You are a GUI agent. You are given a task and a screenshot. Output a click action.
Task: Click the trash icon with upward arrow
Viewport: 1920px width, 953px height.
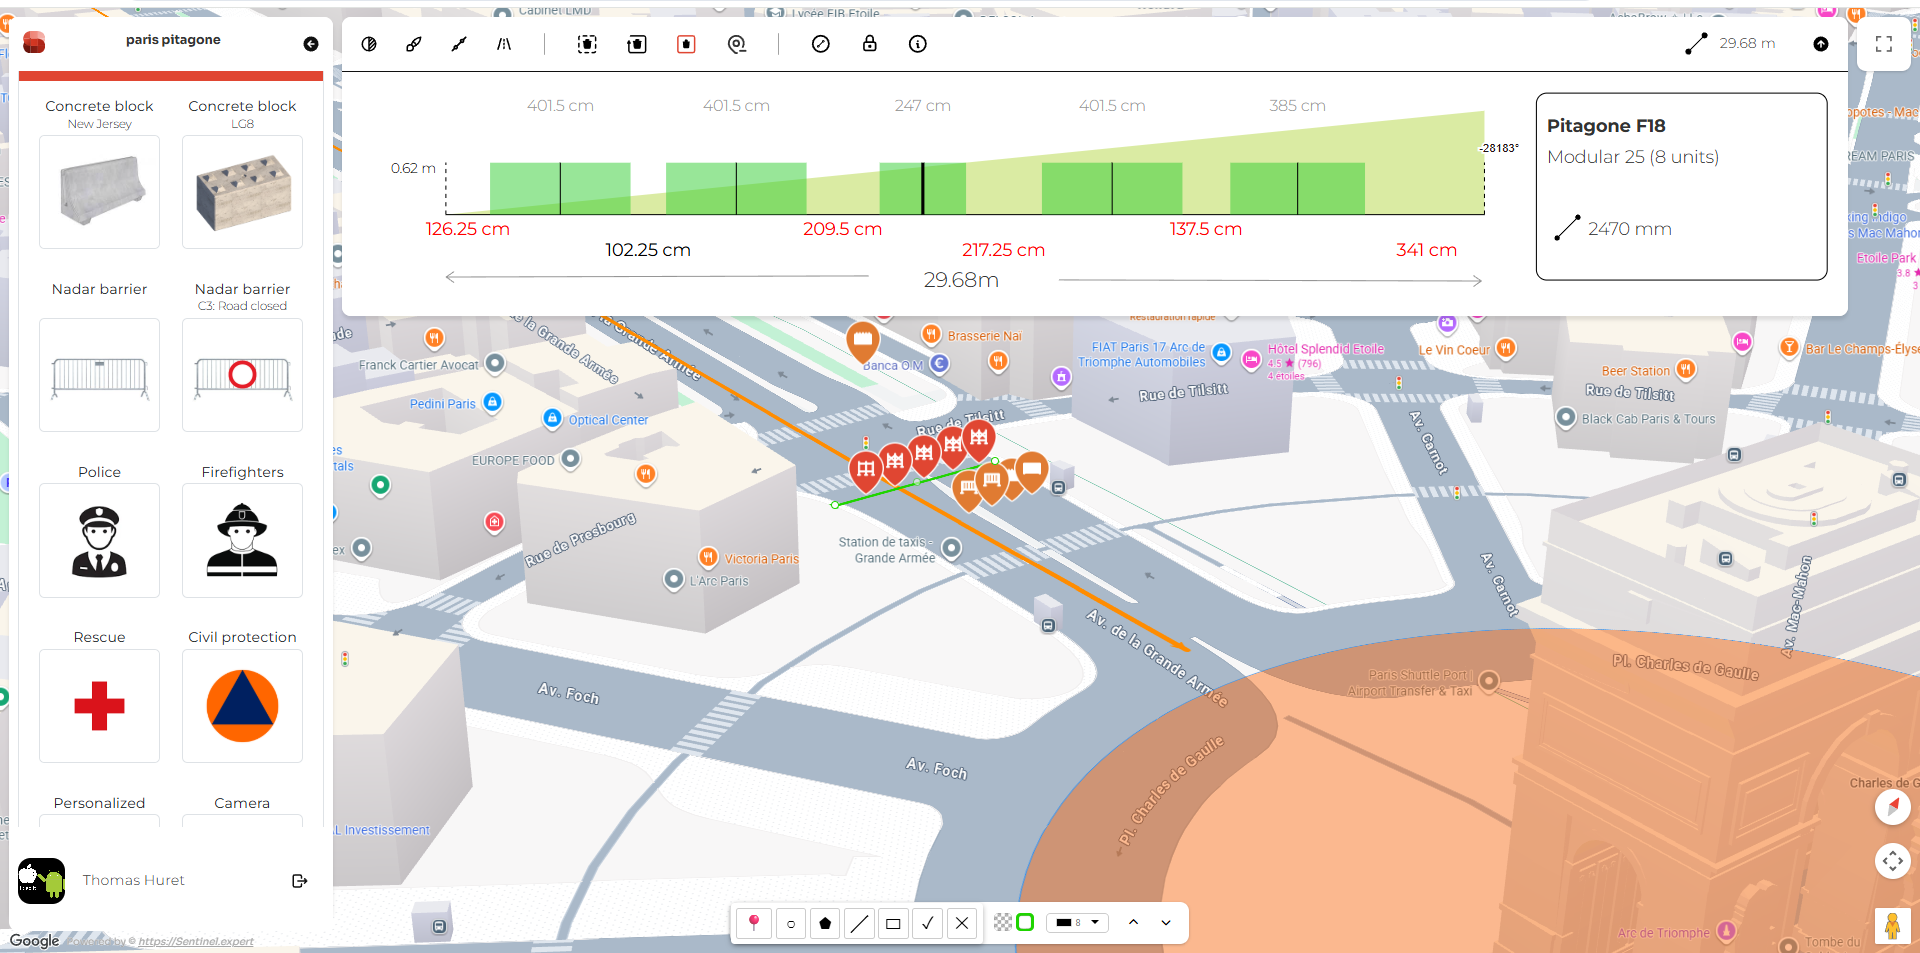pyautogui.click(x=637, y=44)
